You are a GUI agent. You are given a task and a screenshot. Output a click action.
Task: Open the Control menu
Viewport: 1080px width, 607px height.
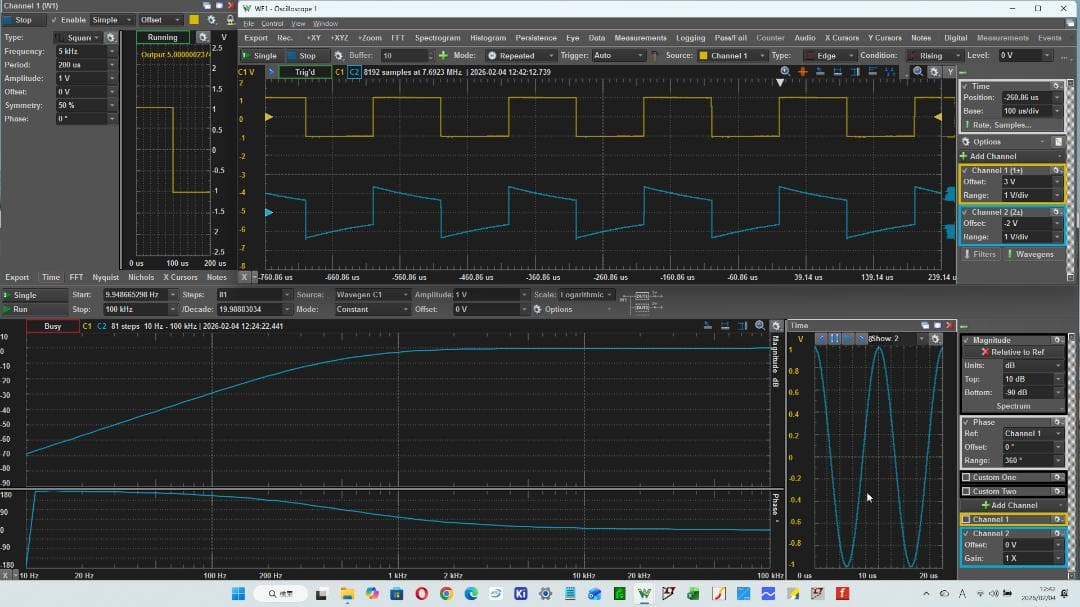pos(272,23)
